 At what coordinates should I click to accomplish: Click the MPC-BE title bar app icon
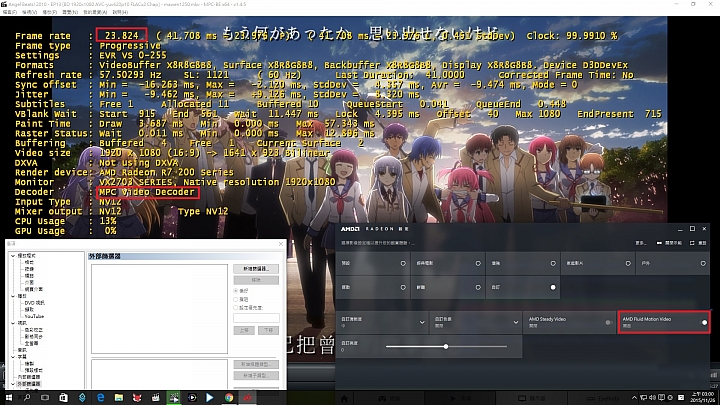pos(4,4)
